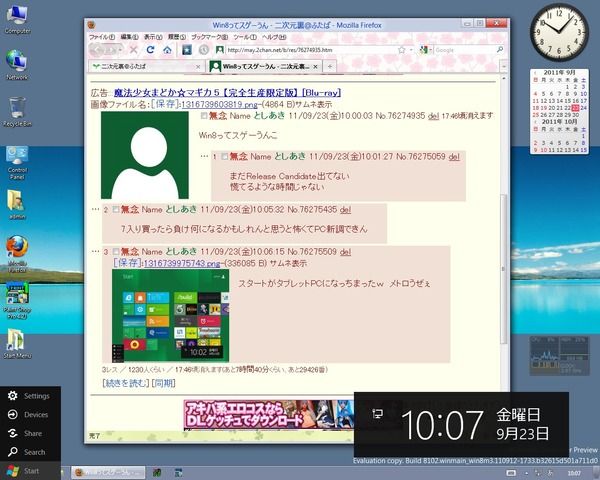The height and width of the screenshot is (480, 600).
Task: Open the Computer desktop icon
Action: click(17, 20)
